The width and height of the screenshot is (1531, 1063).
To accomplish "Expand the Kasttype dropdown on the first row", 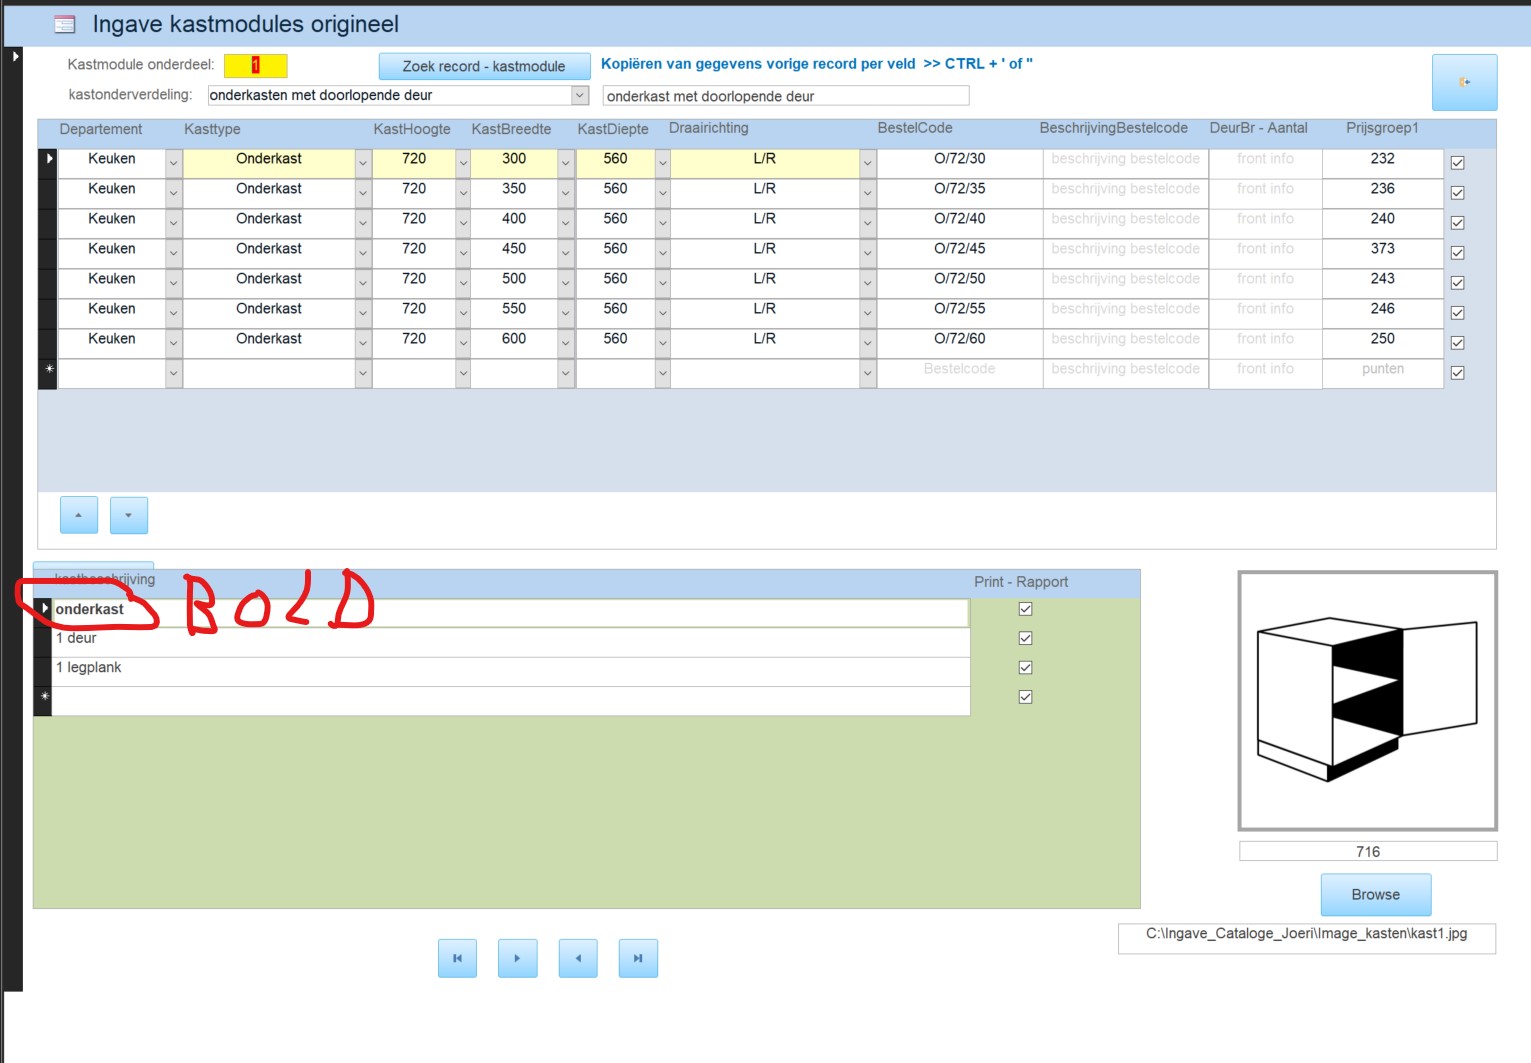I will (x=361, y=162).
